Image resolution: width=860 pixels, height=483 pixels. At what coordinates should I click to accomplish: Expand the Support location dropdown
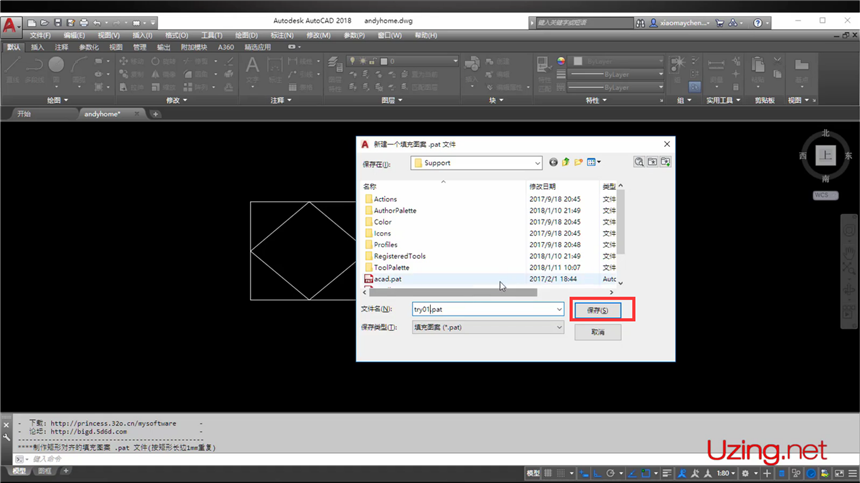(x=537, y=162)
